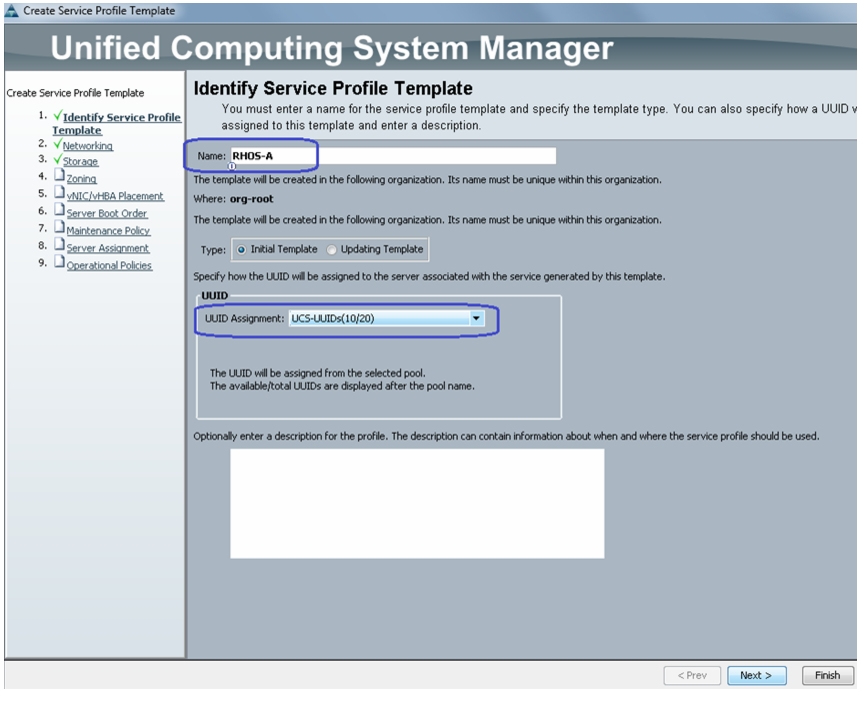Click the Create Service Profile Template window title
Viewport: 863px width, 718px height.
click(x=99, y=10)
